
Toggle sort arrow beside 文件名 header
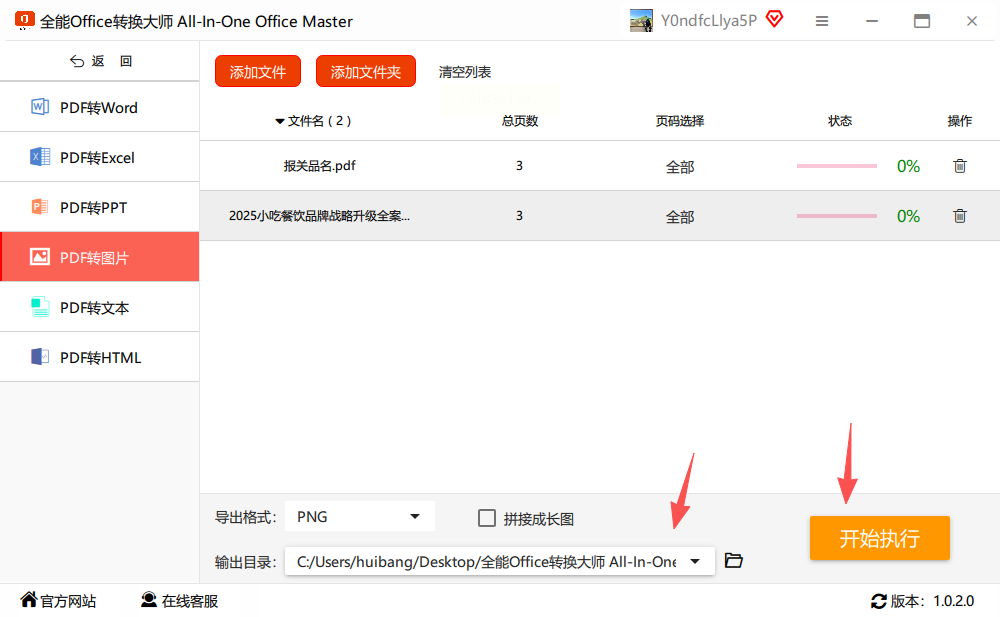(x=279, y=121)
